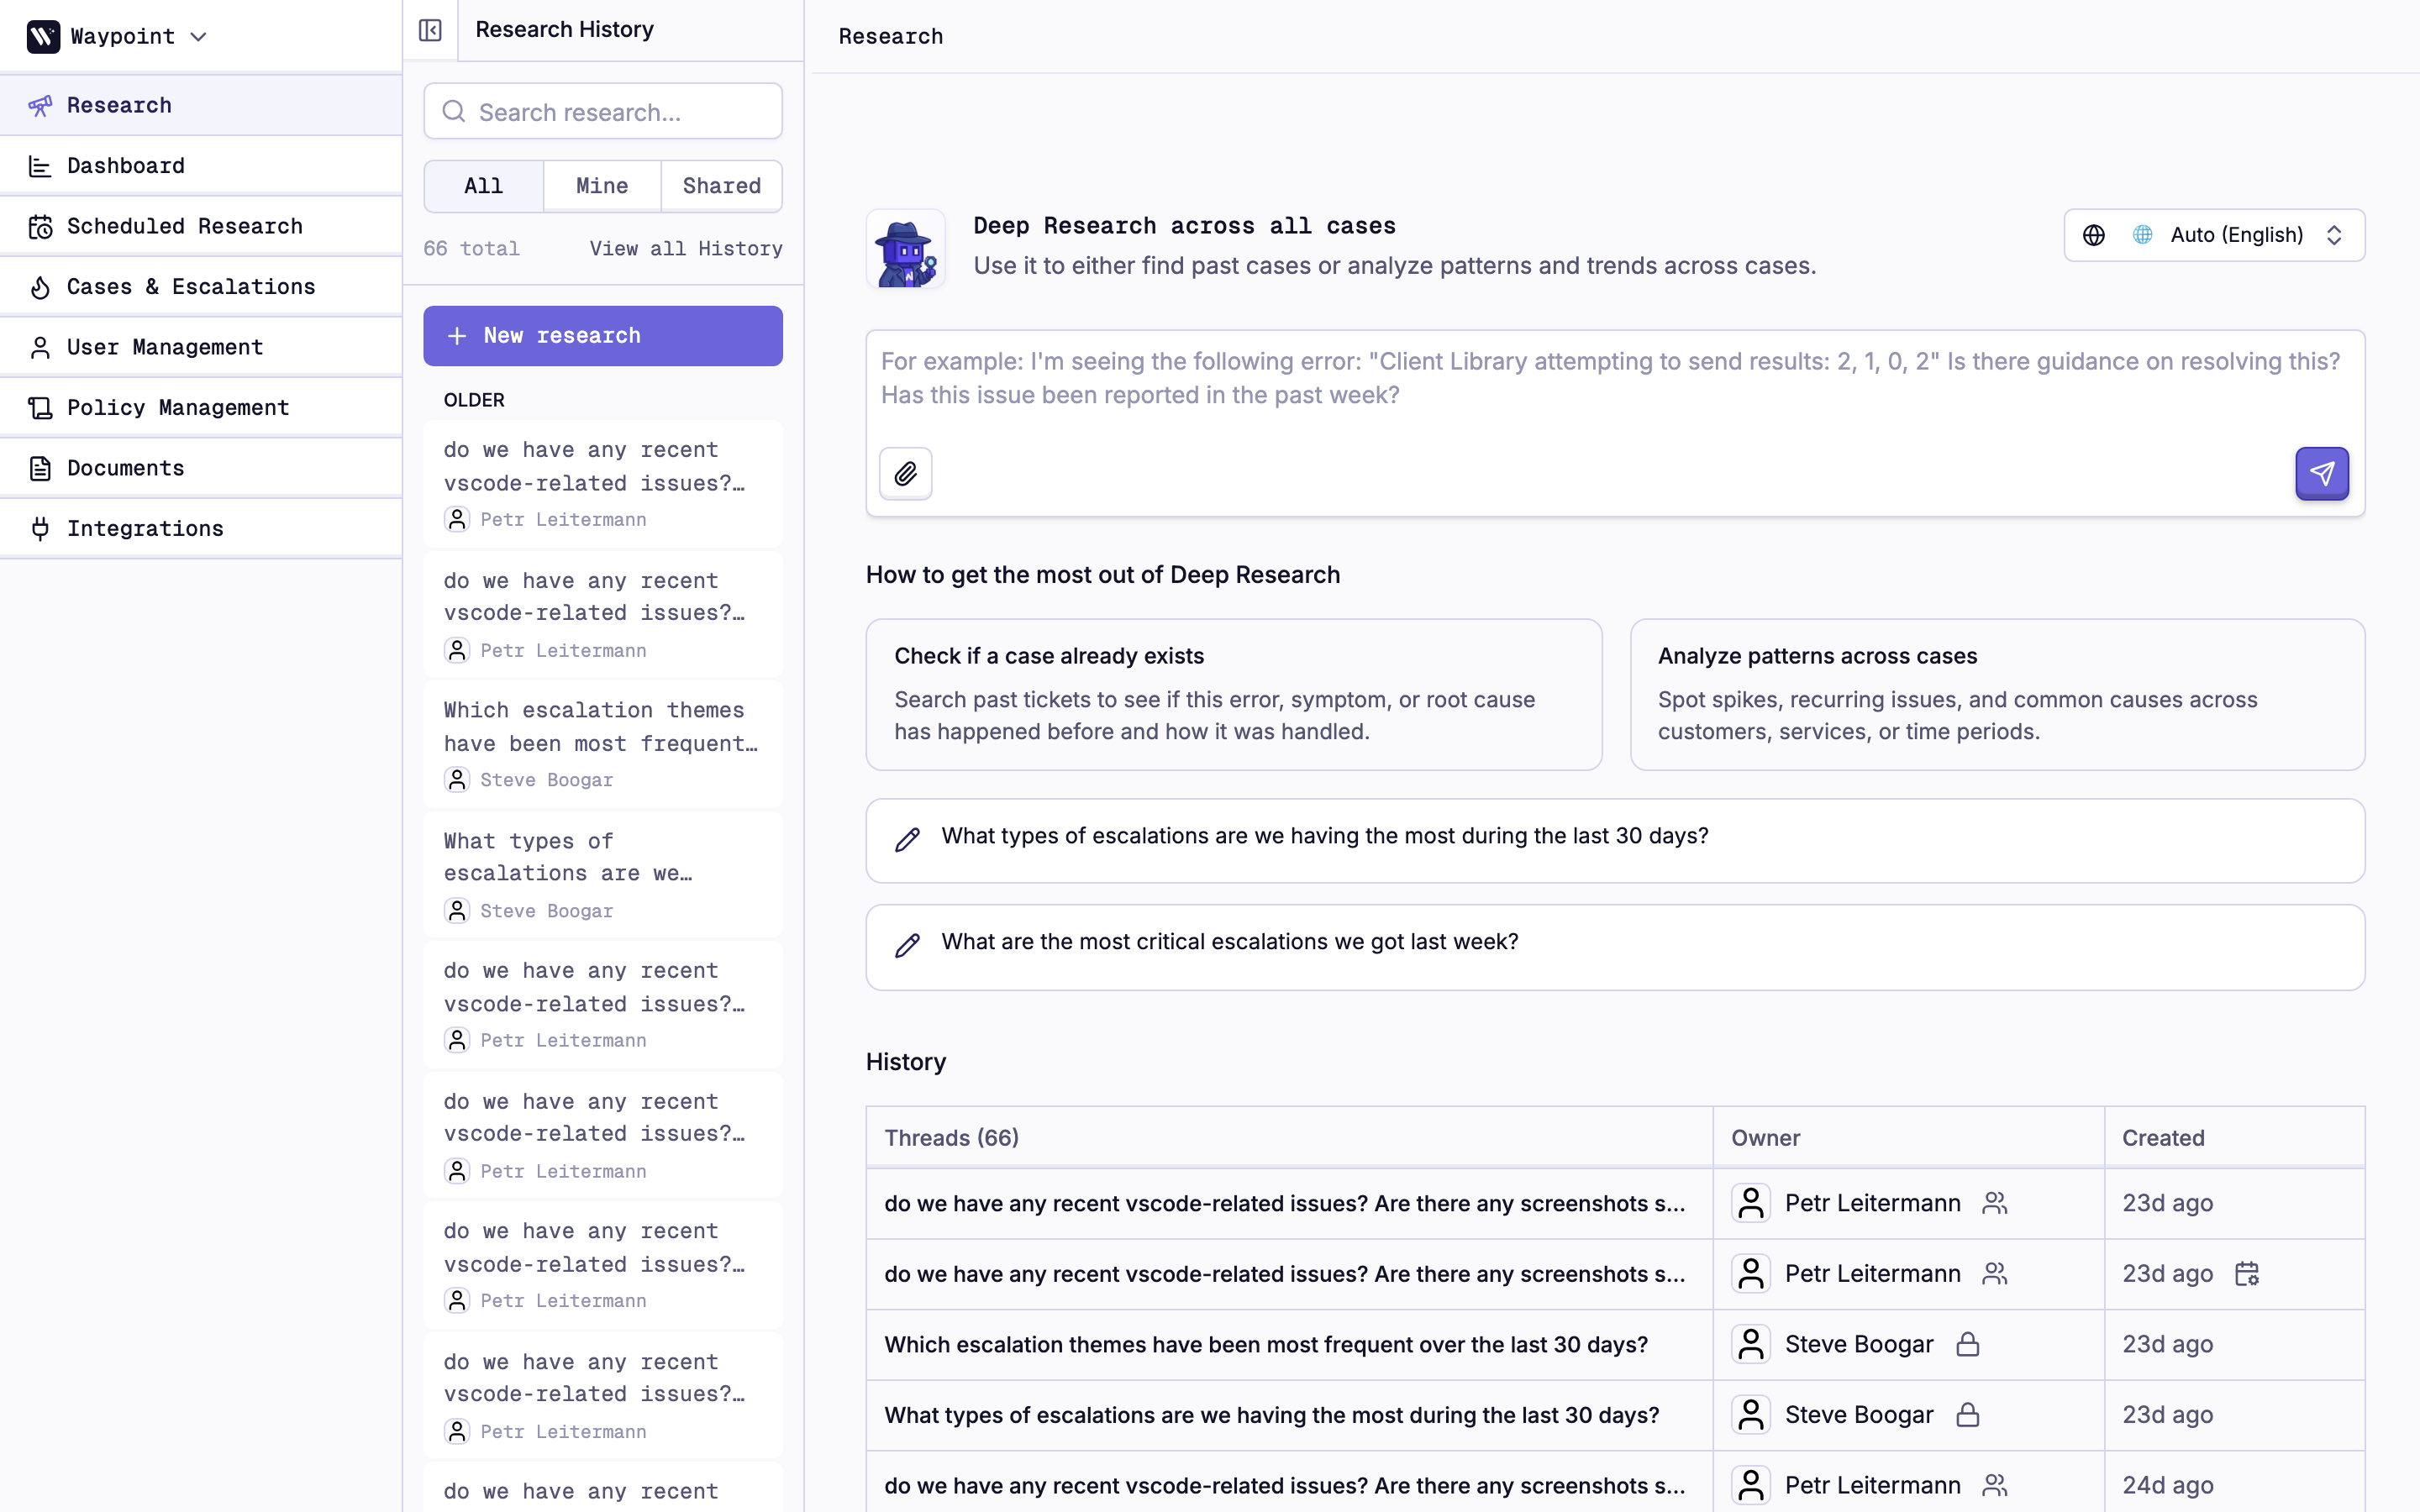This screenshot has height=1512, width=2420.
Task: Click the OLDER section label
Action: coord(474,400)
